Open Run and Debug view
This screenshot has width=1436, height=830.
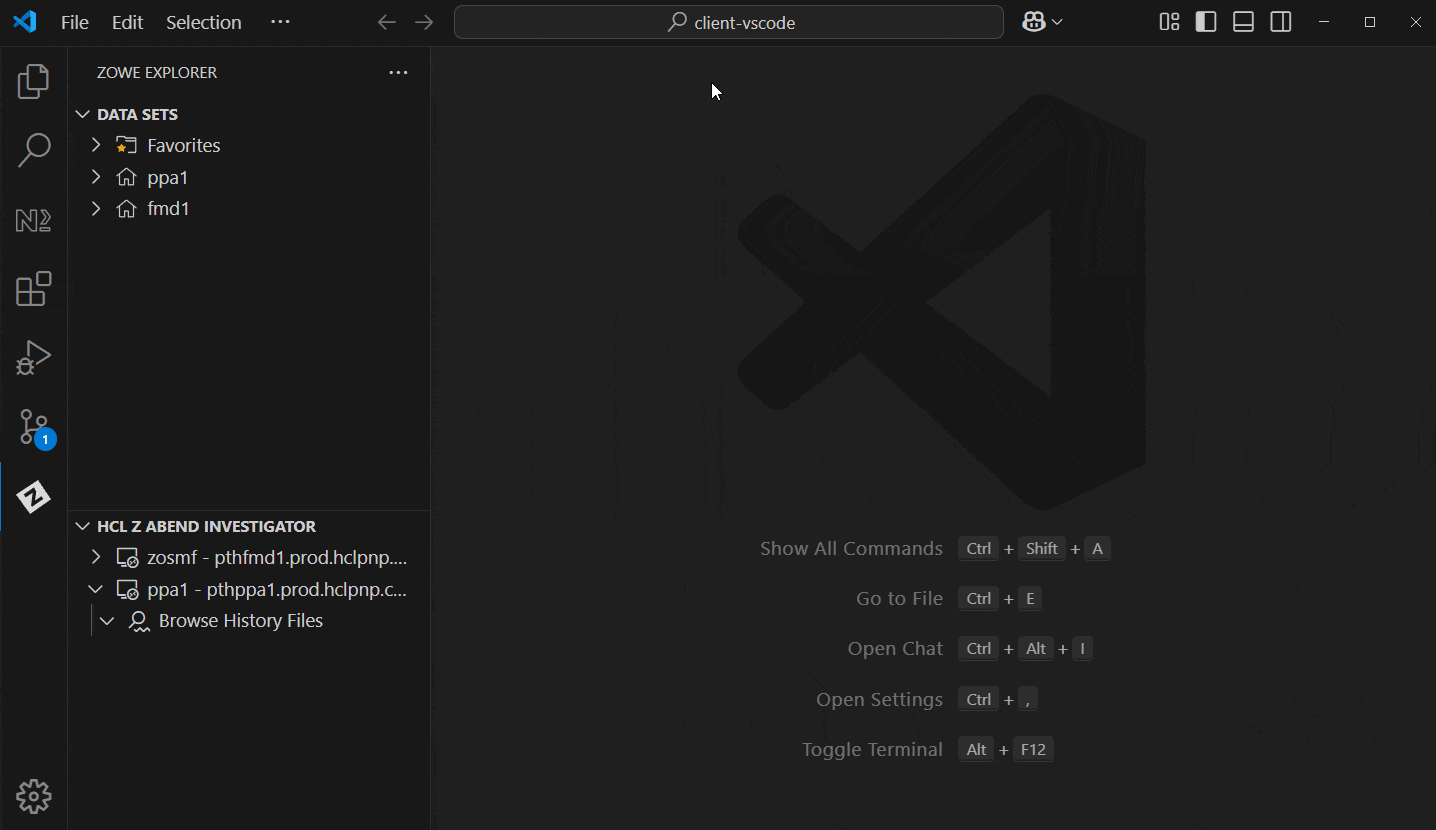[x=33, y=358]
